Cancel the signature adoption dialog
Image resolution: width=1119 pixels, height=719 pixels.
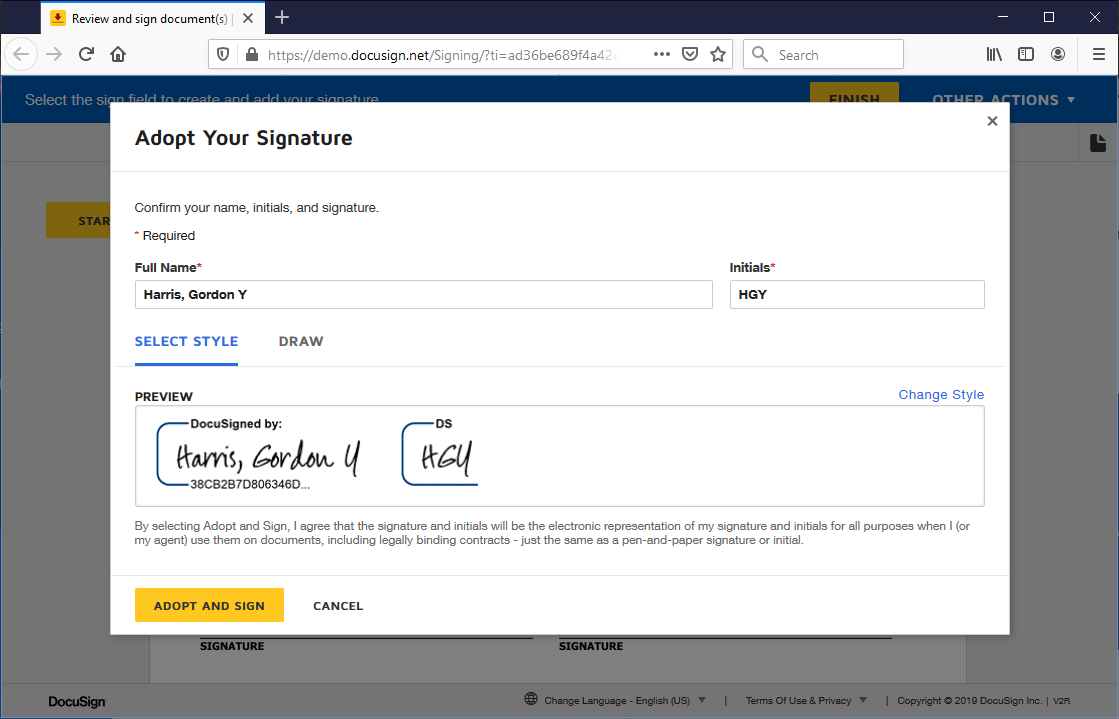[338, 606]
